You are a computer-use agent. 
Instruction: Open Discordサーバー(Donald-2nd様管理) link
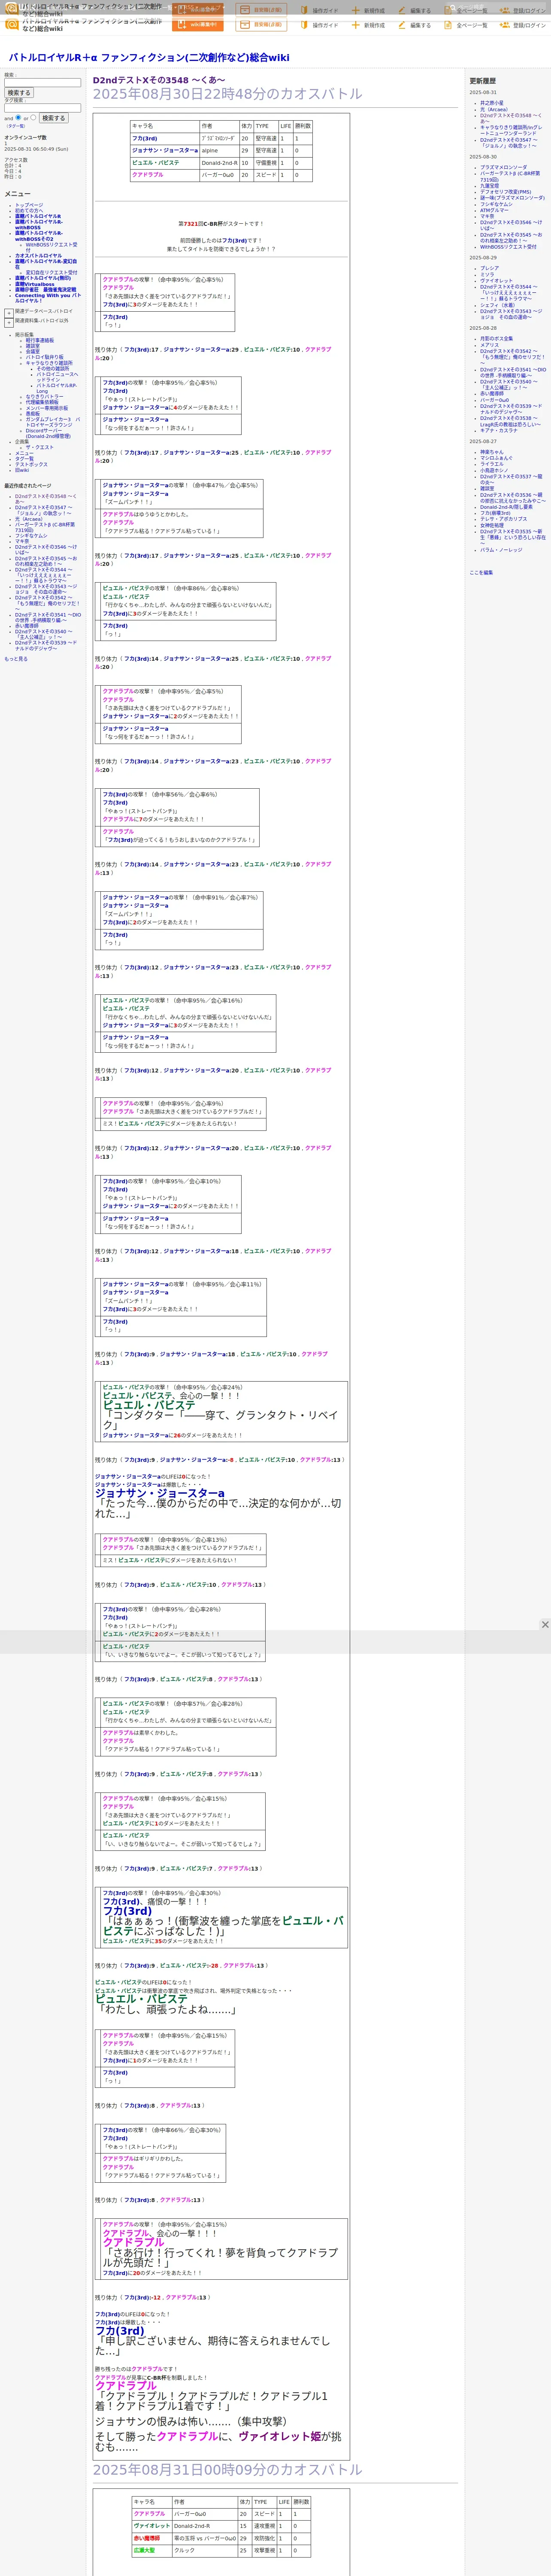(x=48, y=433)
